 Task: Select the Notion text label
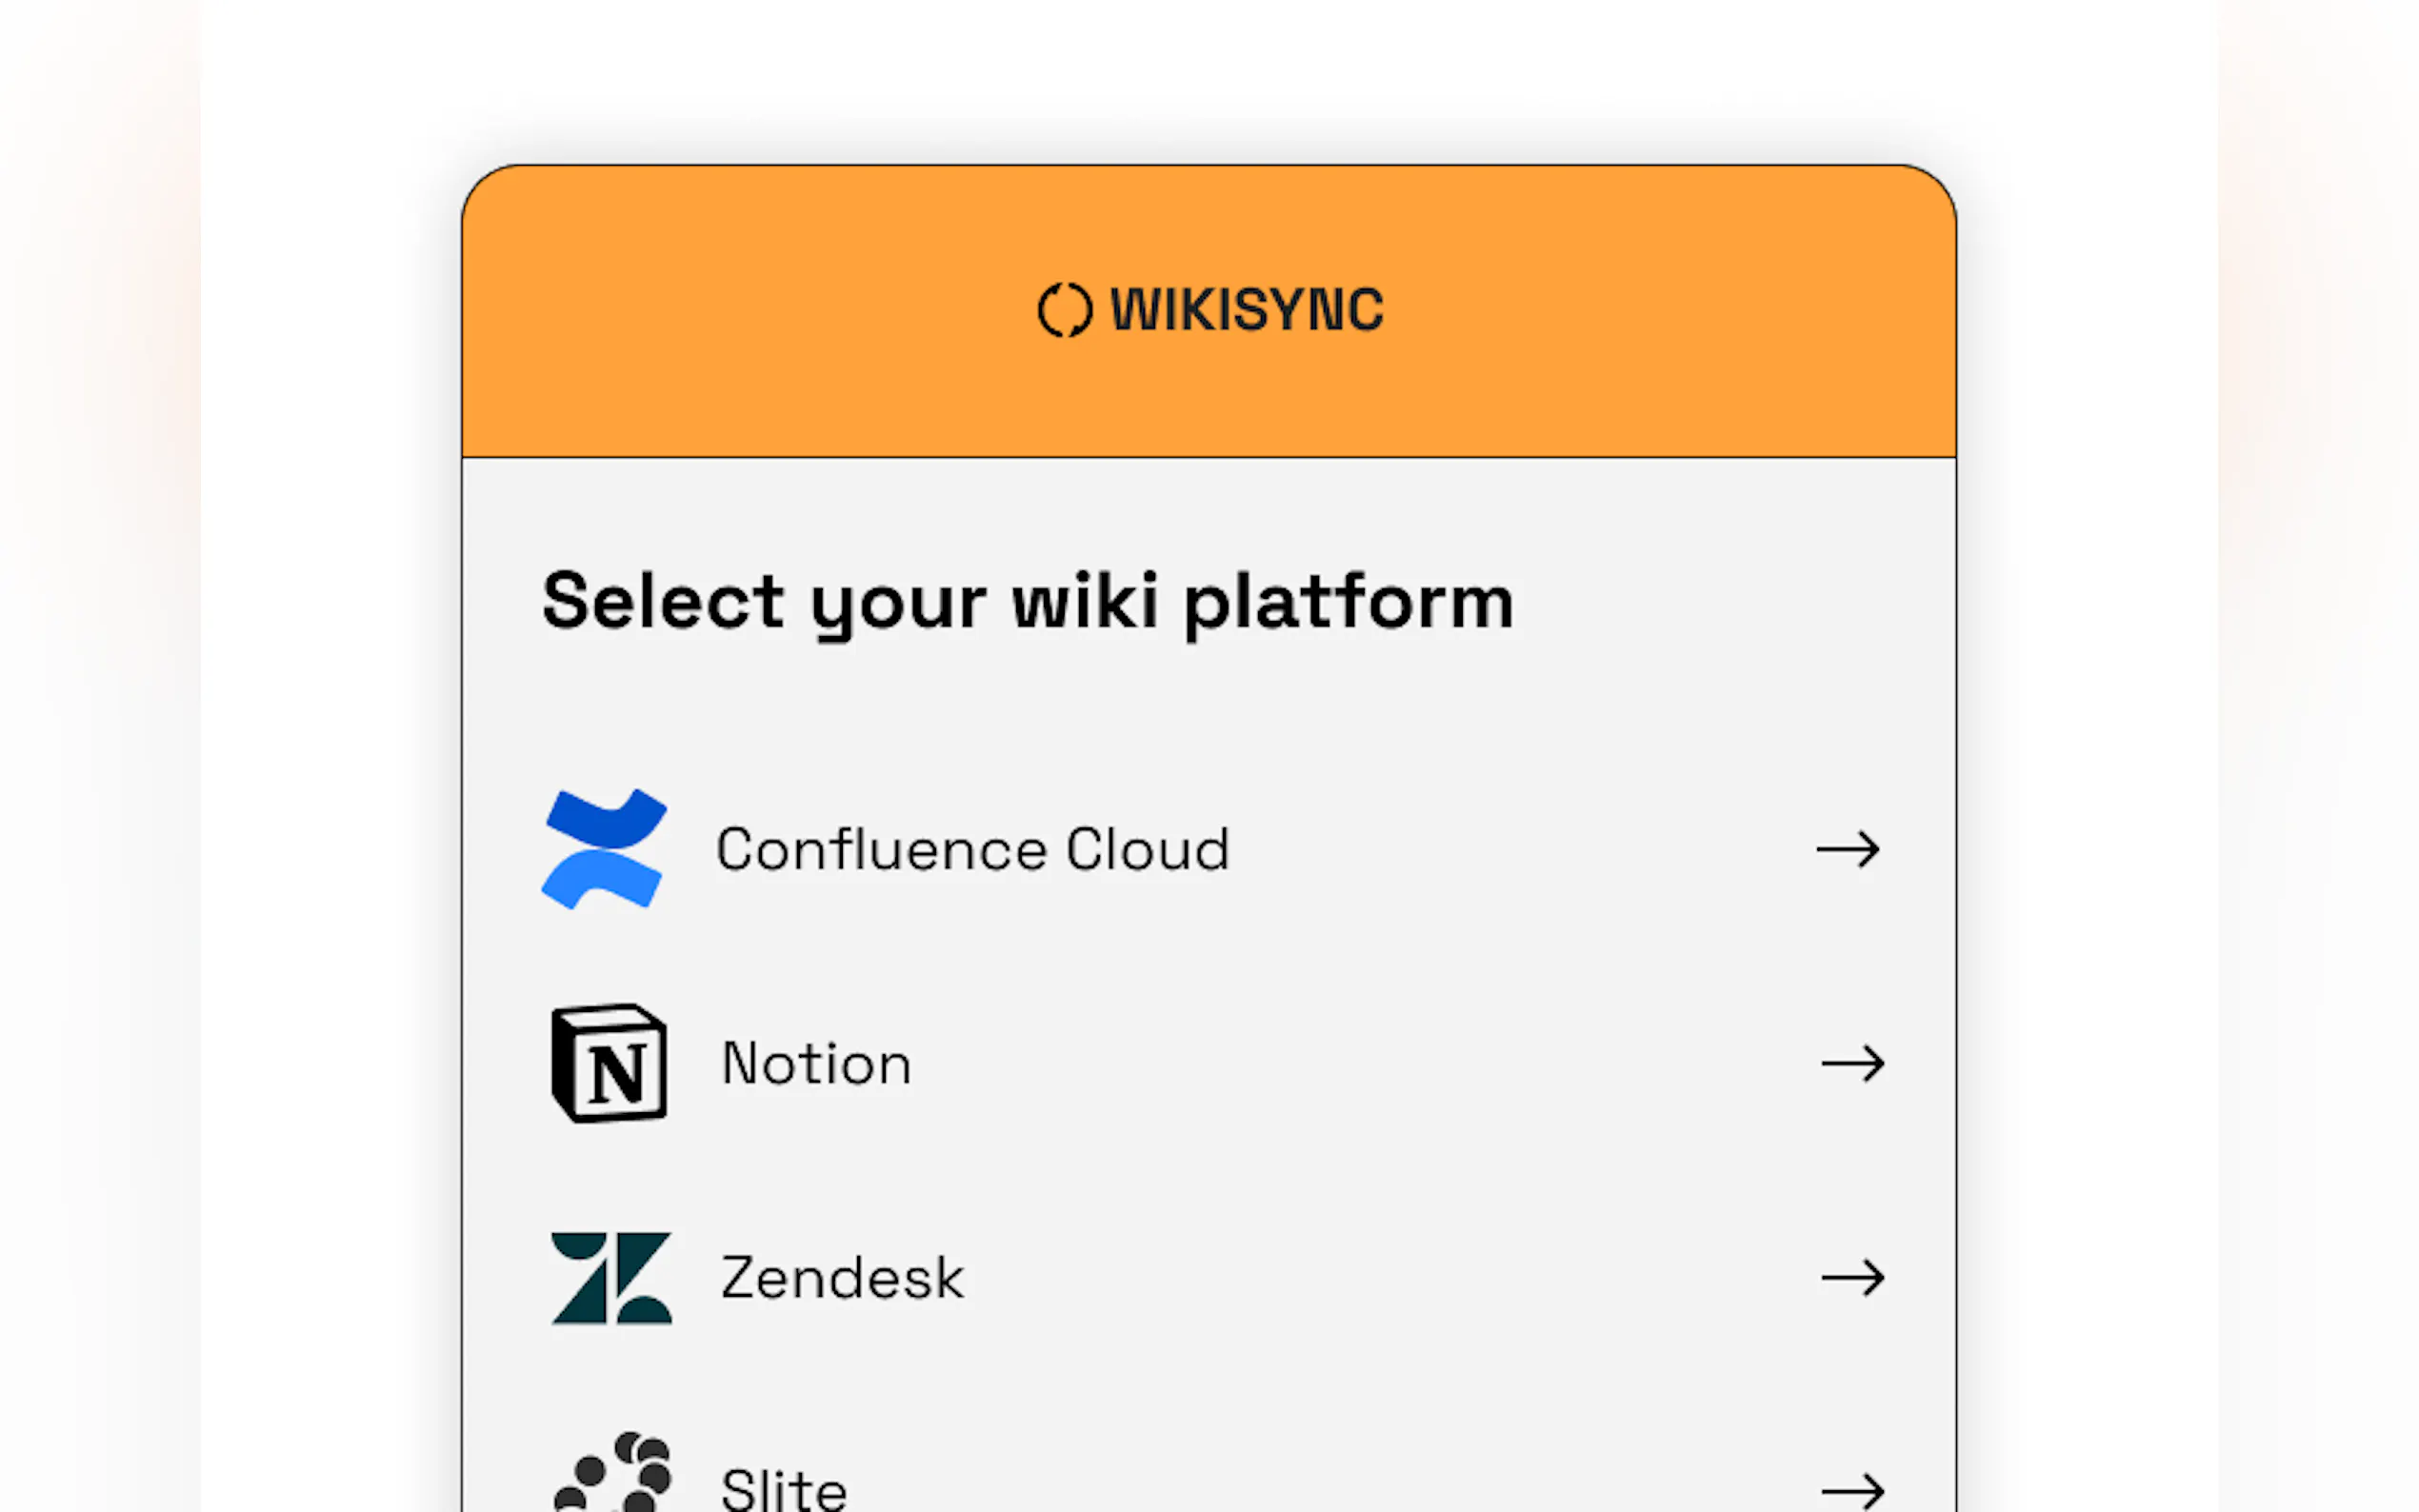816,1064
